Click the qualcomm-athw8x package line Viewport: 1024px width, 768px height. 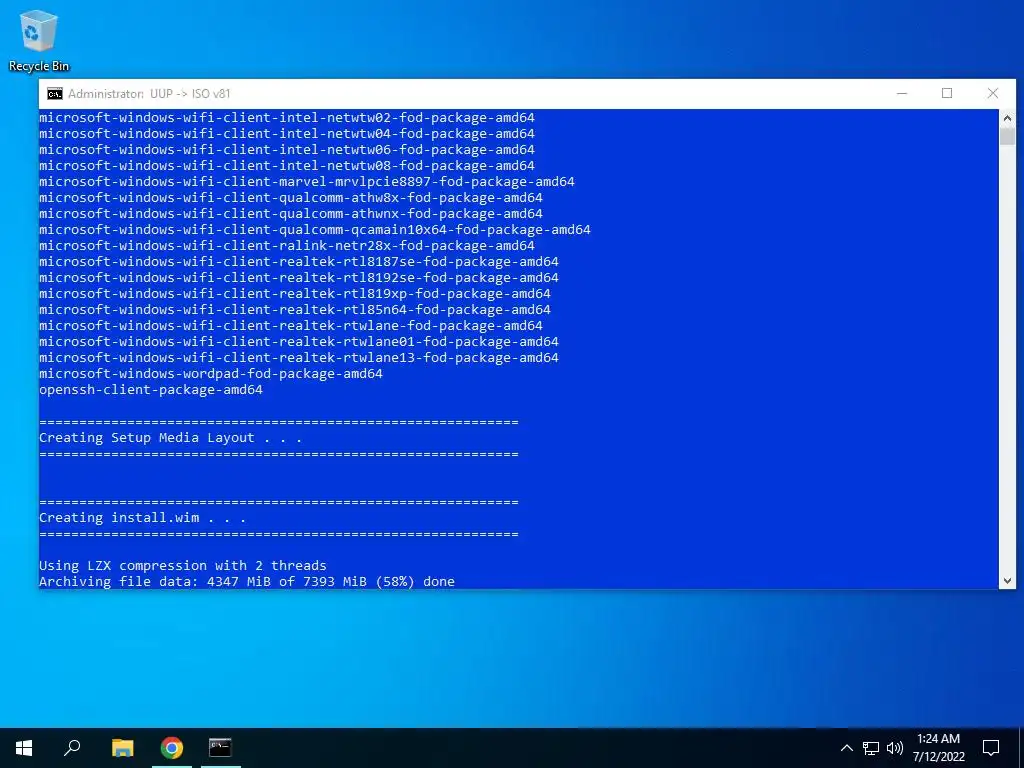291,198
